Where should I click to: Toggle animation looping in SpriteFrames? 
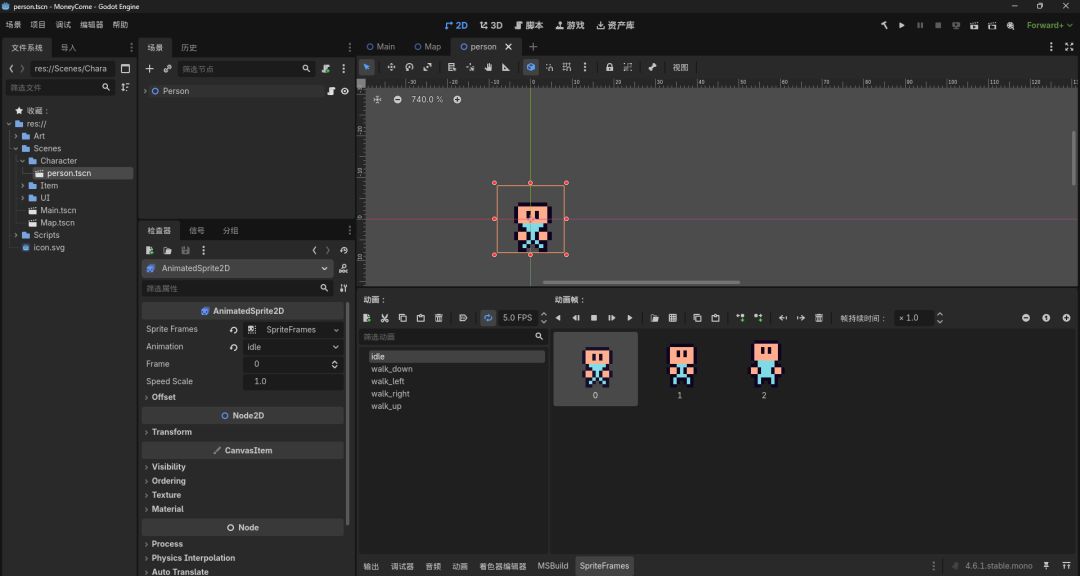[488, 318]
